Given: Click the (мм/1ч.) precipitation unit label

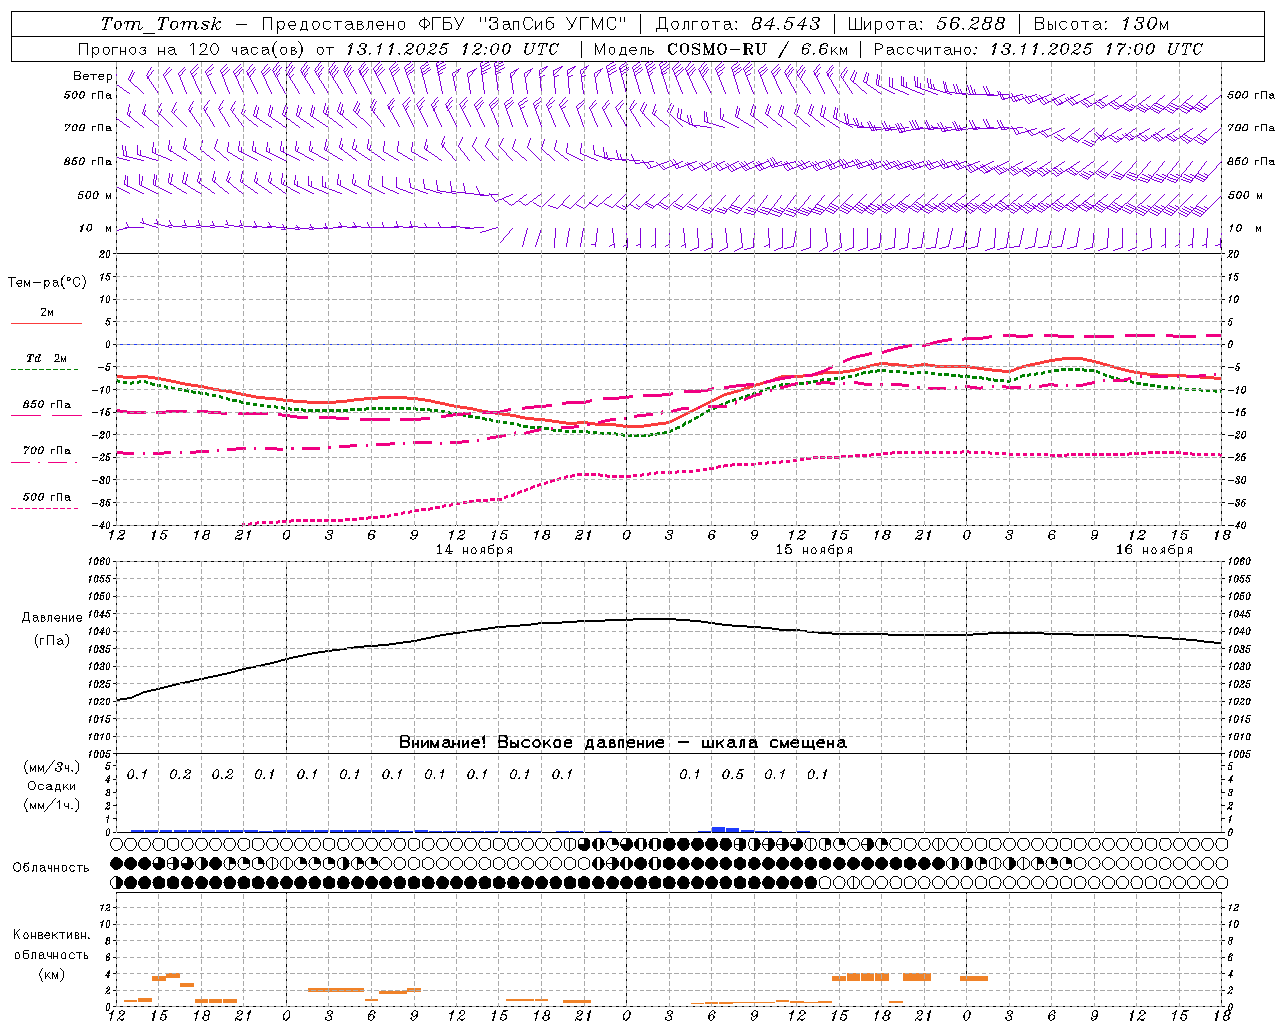Looking at the screenshot, I should [x=52, y=805].
